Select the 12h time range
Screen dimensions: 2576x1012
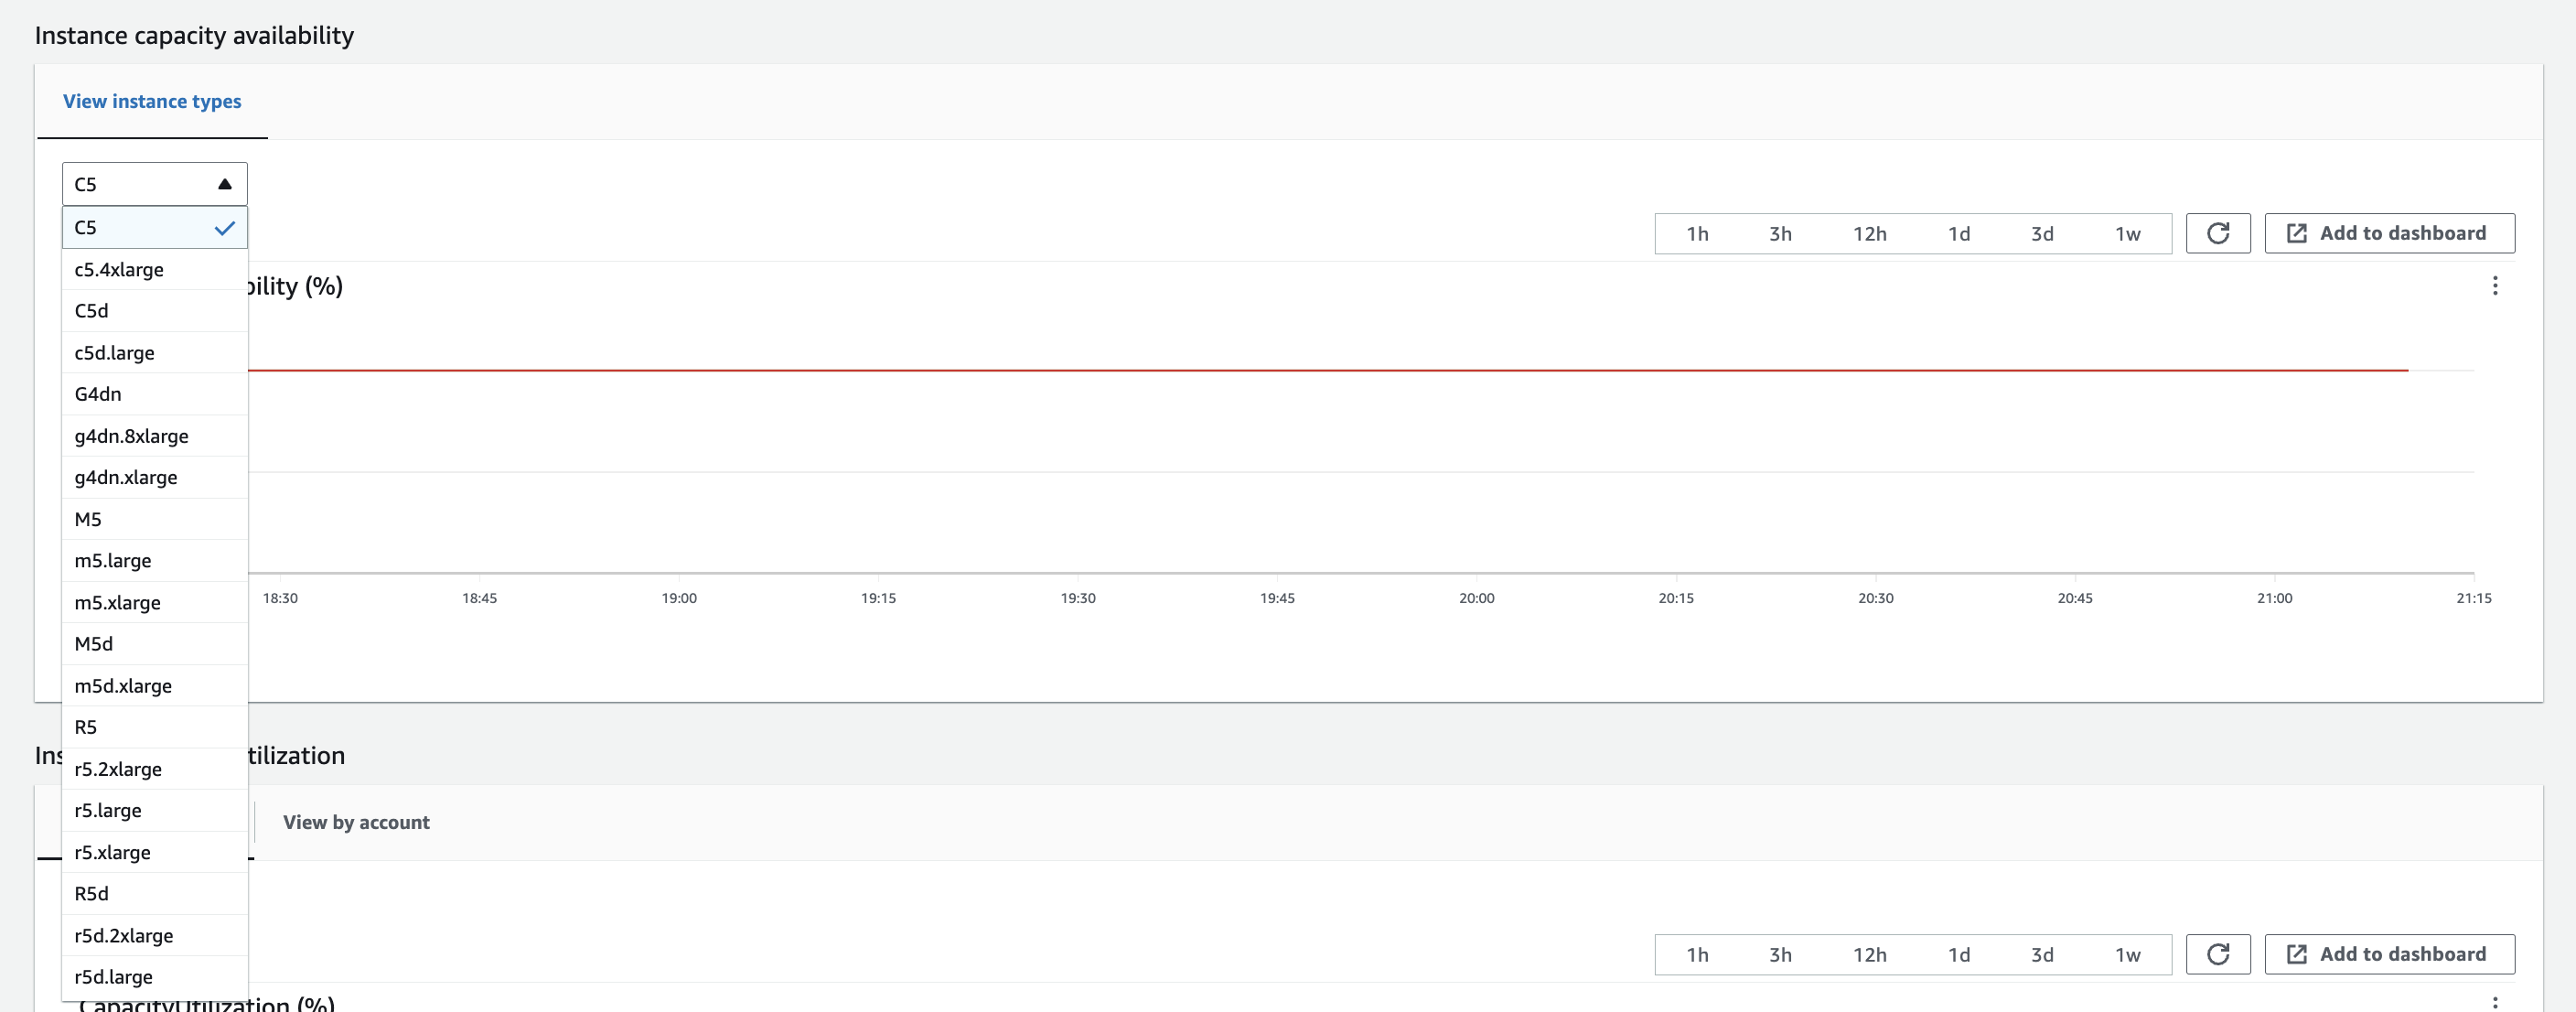[x=1870, y=233]
